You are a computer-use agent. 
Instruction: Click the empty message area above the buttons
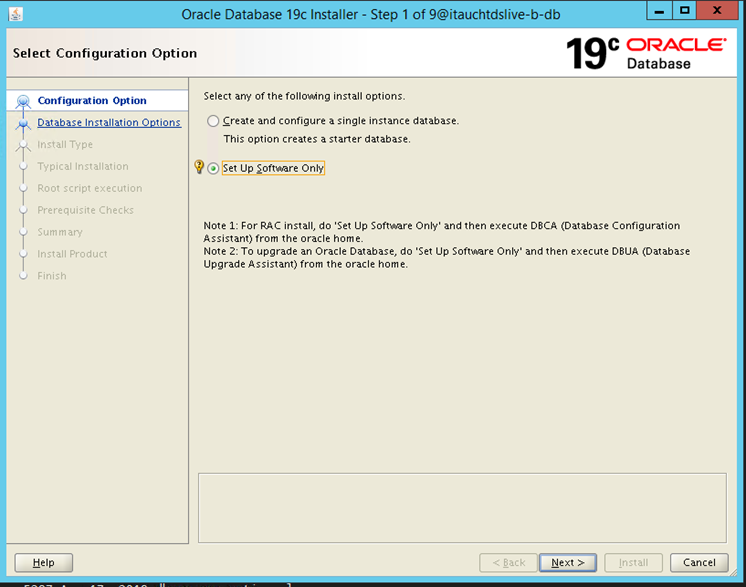point(462,508)
